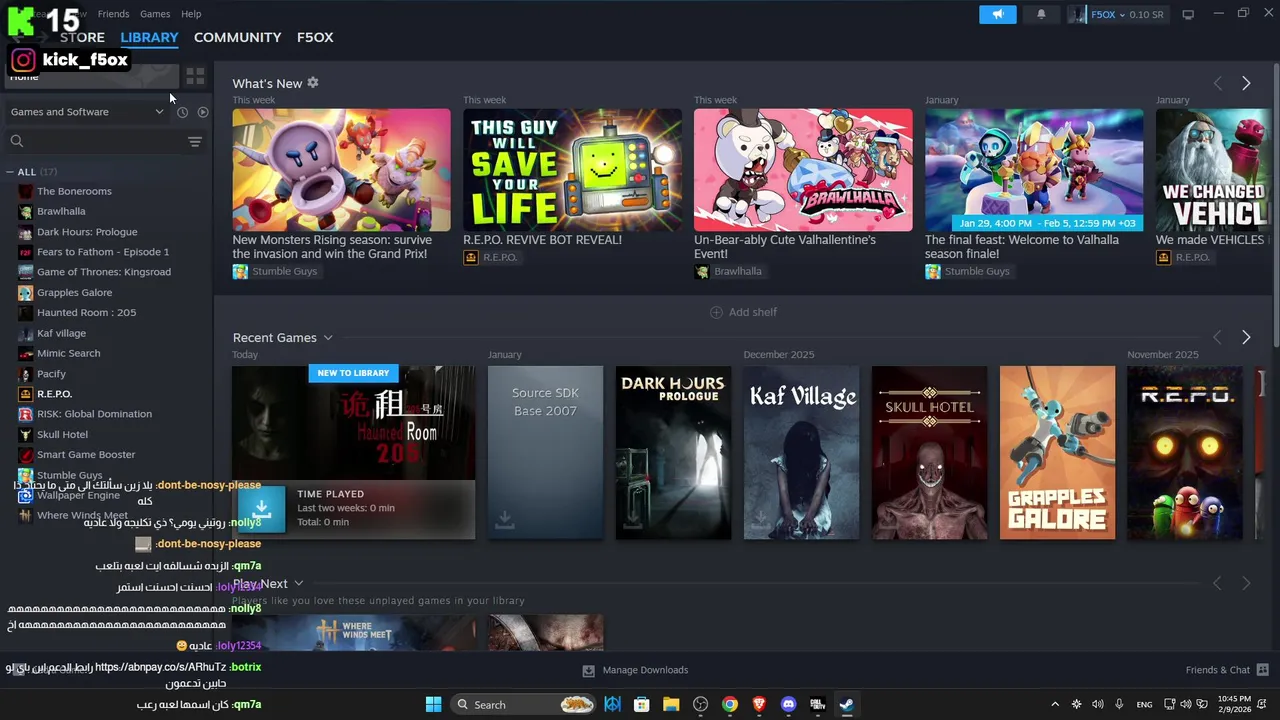The height and width of the screenshot is (720, 1280).
Task: Click the blue announcements megaphone button
Action: 998,14
